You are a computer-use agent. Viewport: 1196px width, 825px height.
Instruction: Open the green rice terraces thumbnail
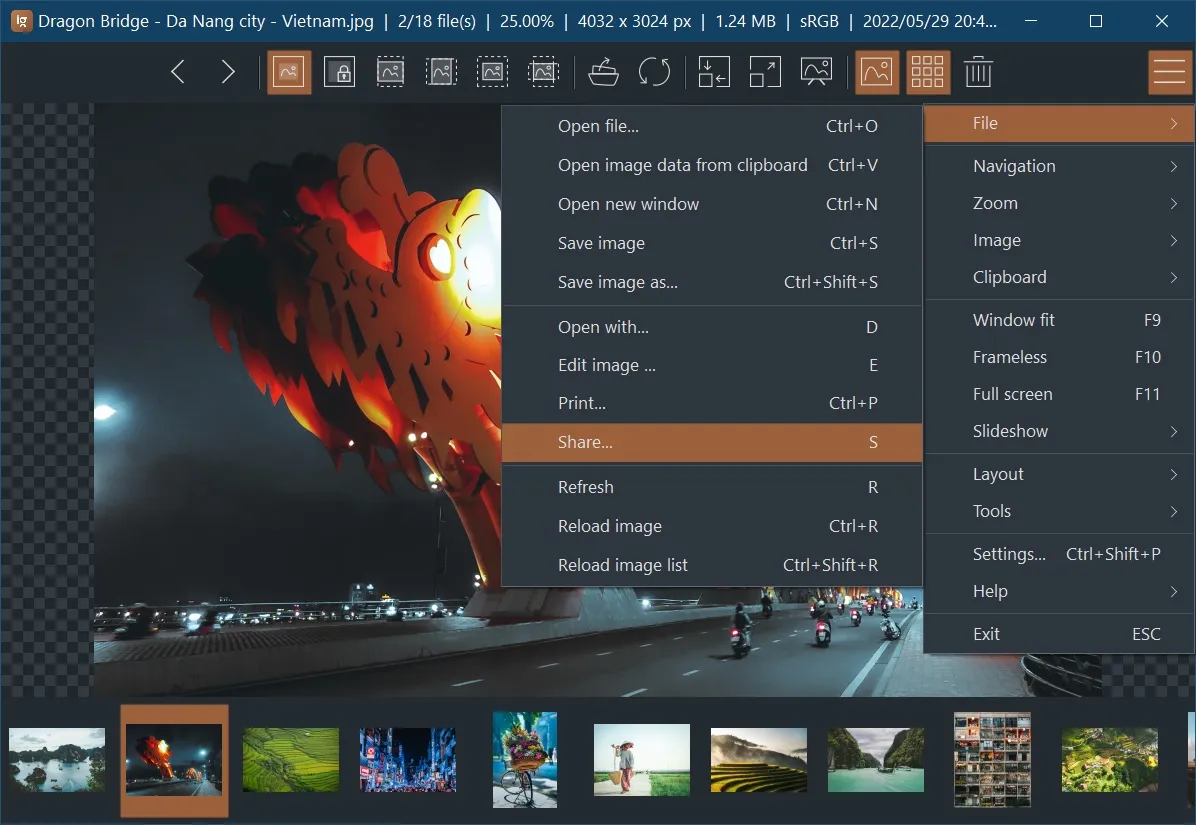[x=291, y=759]
